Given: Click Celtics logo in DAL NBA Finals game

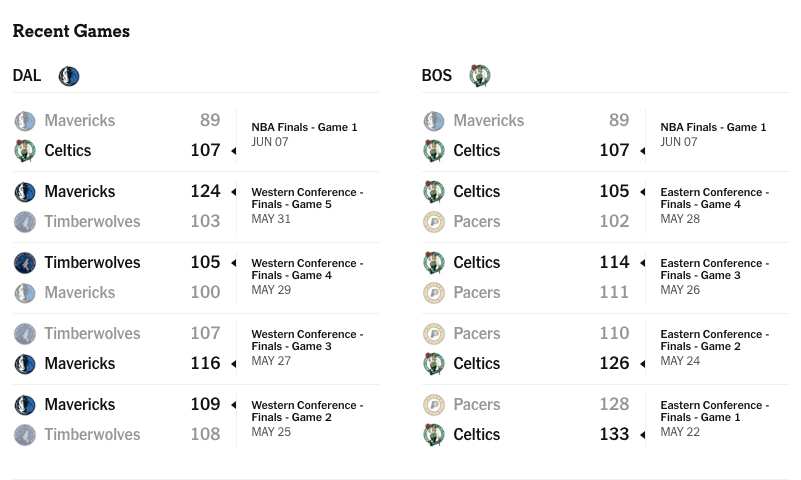Looking at the screenshot, I should [x=25, y=151].
